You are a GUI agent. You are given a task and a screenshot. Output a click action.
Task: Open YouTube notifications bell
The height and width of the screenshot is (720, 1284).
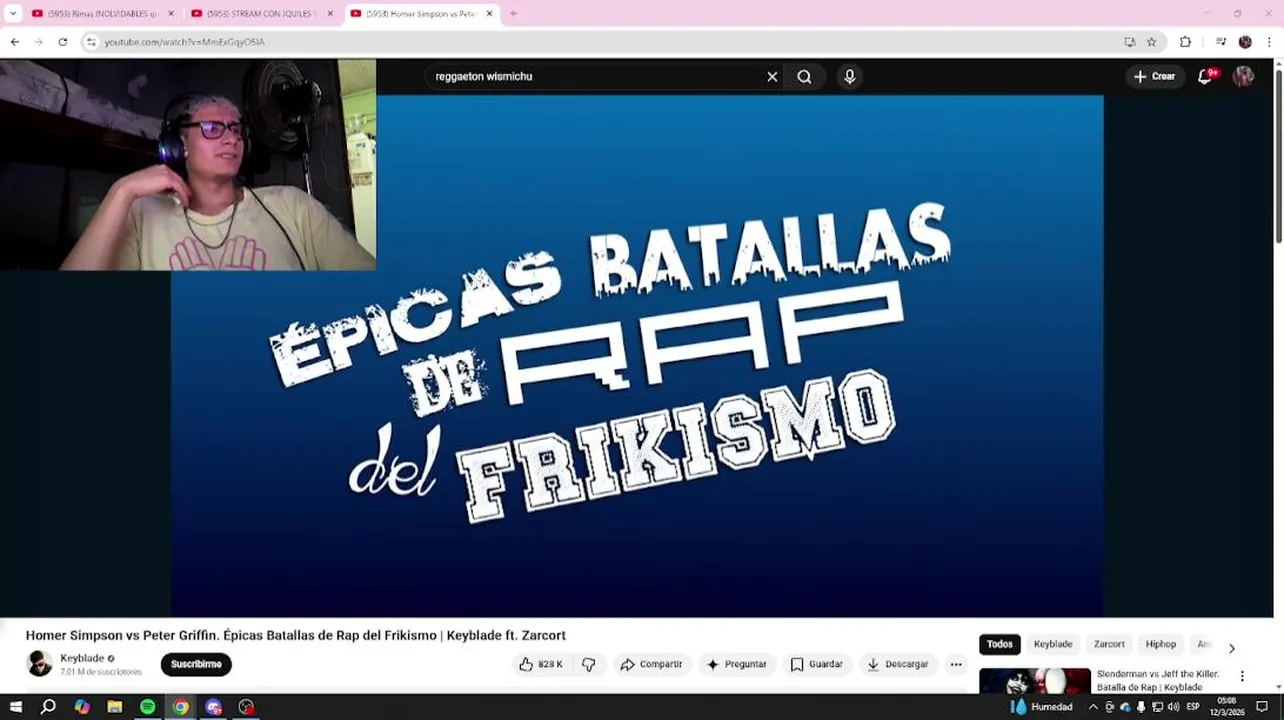1205,77
